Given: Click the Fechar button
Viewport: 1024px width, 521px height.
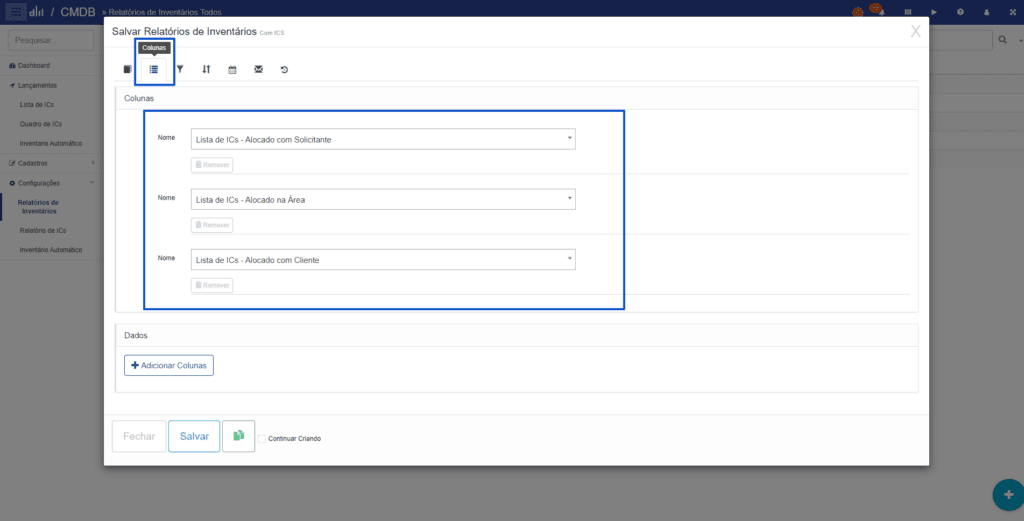Looking at the screenshot, I should pyautogui.click(x=139, y=436).
